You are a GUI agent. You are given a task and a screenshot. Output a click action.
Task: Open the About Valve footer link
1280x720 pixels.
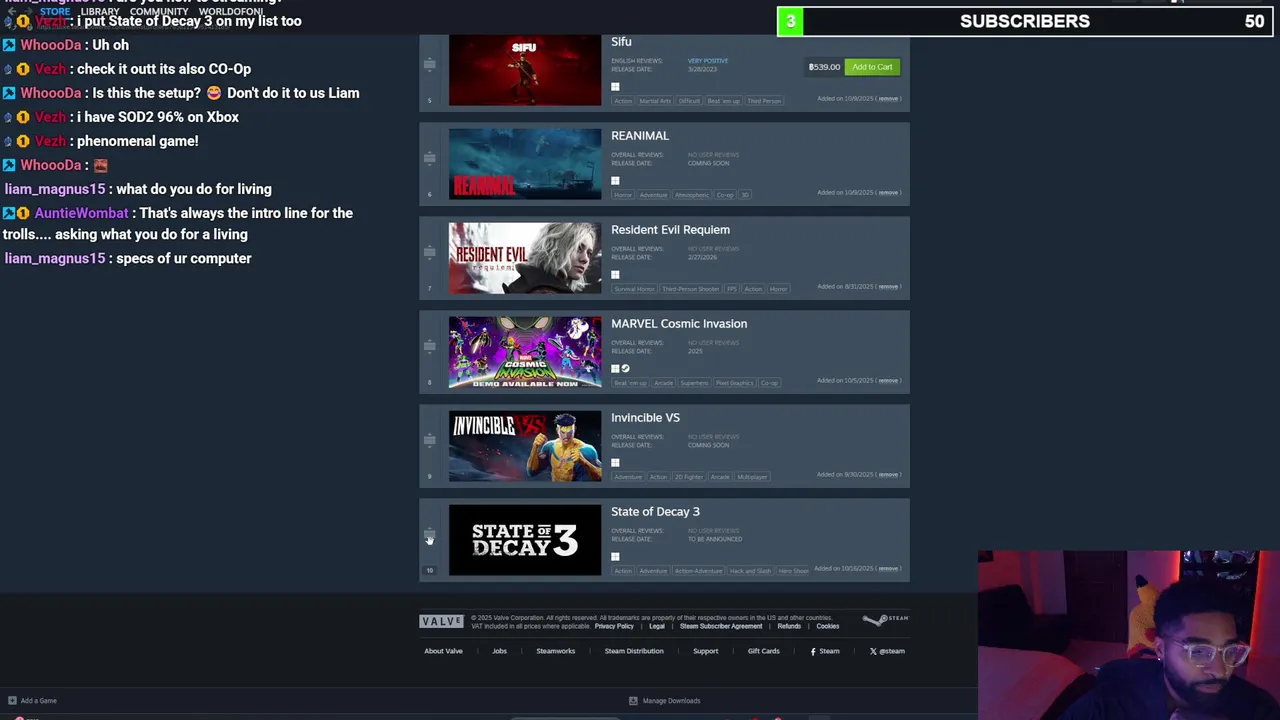[443, 651]
